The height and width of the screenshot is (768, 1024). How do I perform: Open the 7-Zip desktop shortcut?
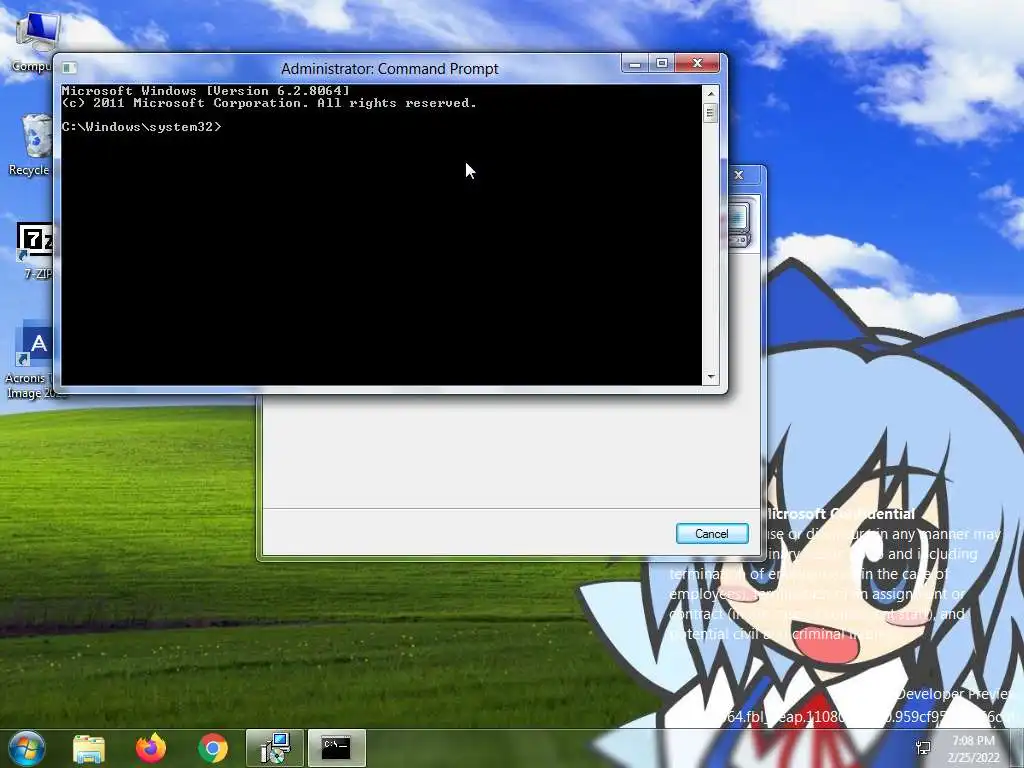(34, 251)
